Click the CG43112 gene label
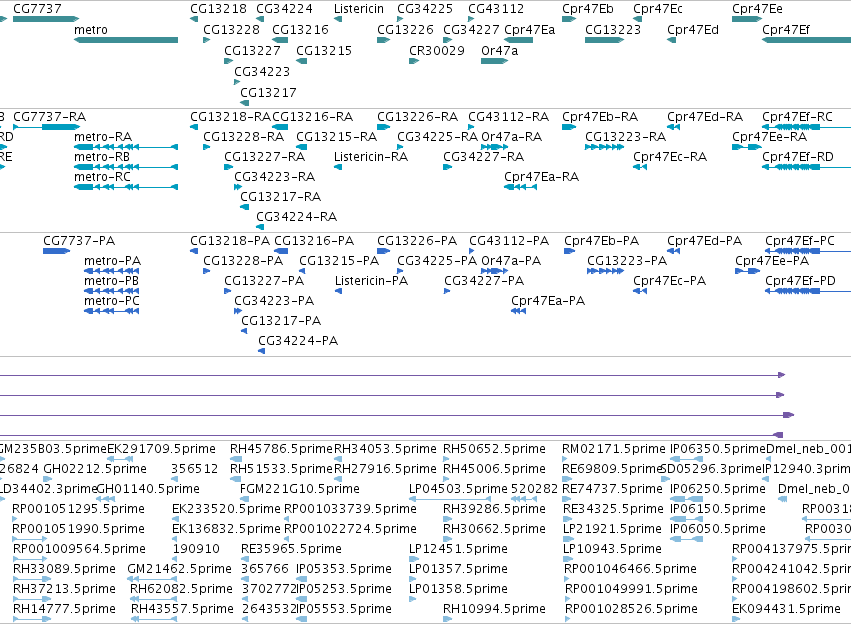The image size is (851, 624). 496,9
